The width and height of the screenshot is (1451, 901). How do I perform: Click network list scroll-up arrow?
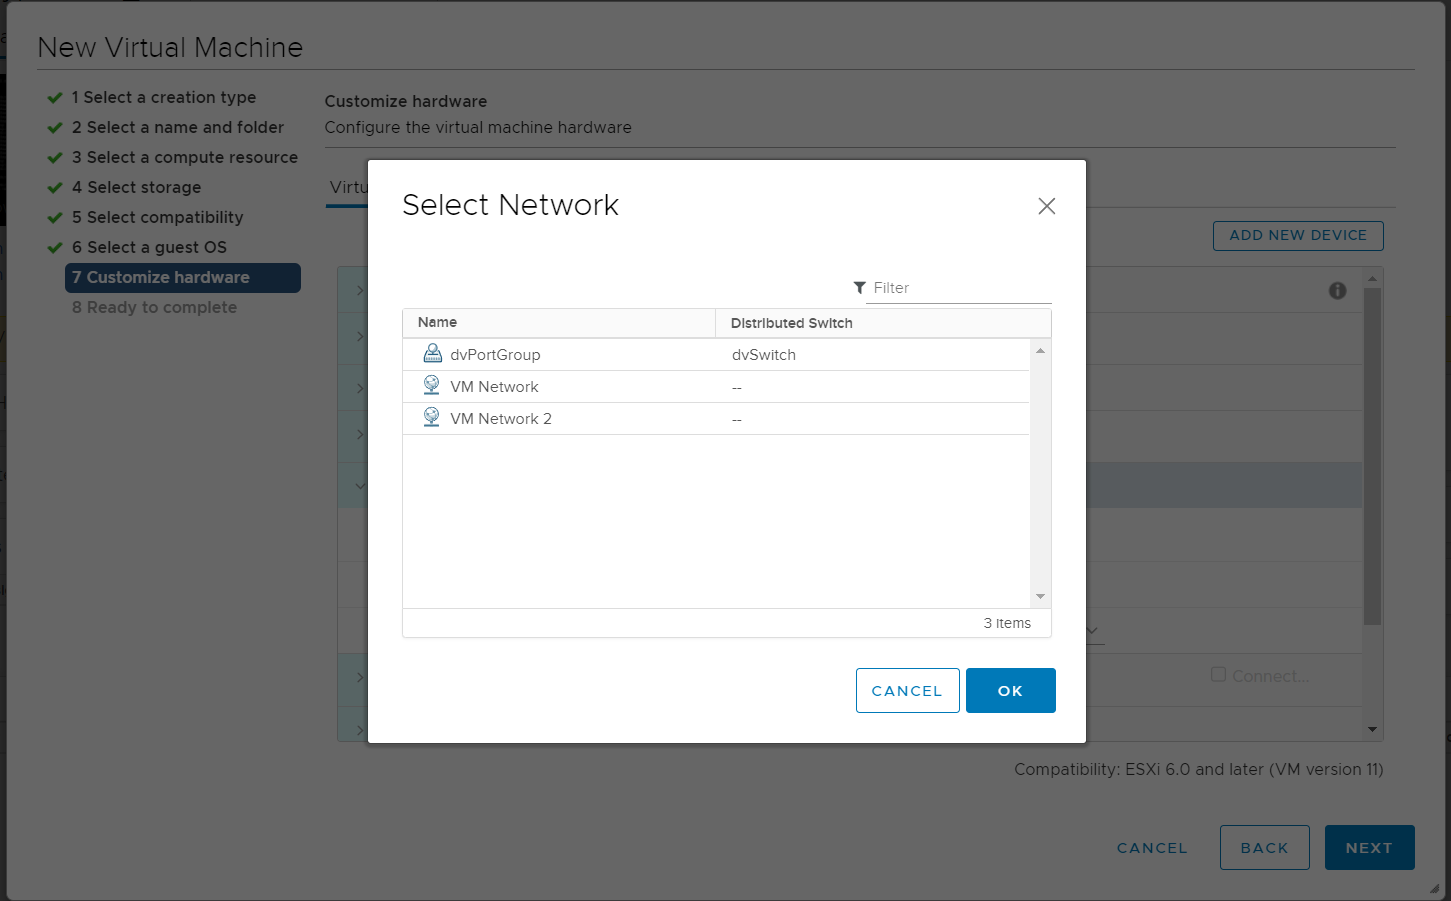tap(1040, 351)
